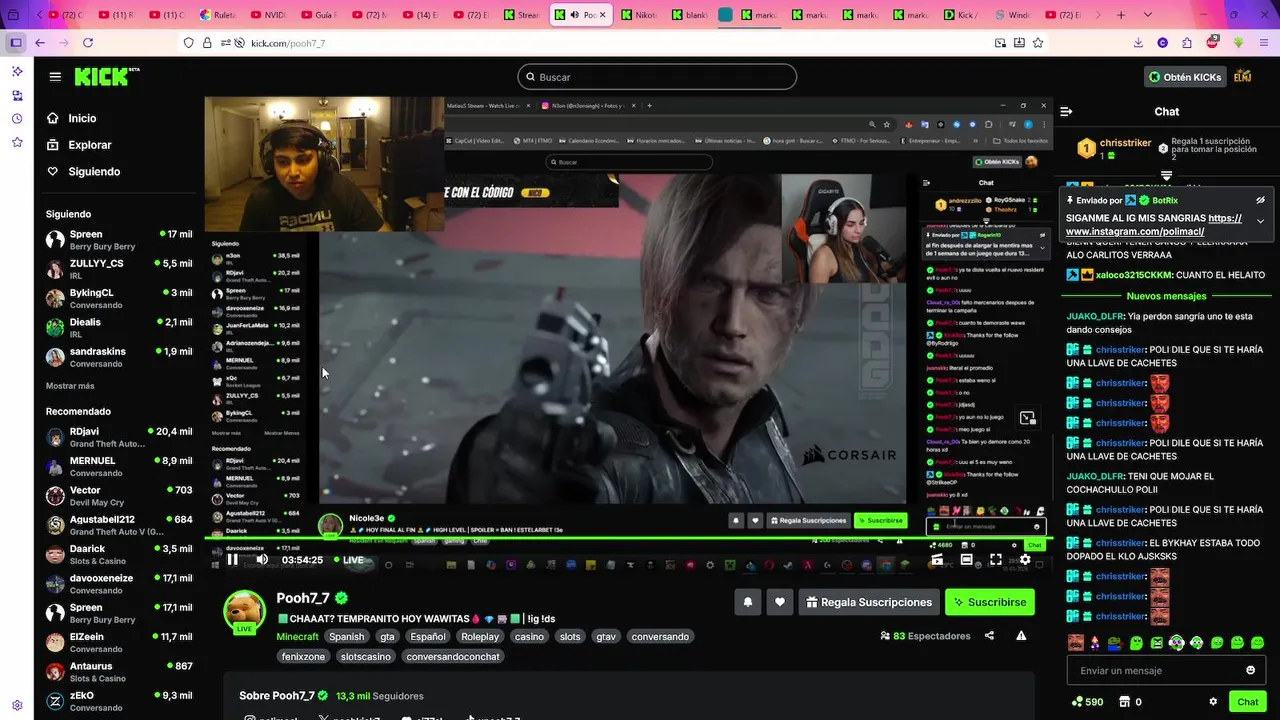1280x720 pixels.
Task: Open Spreen channel in Siguiendo list
Action: point(118,240)
